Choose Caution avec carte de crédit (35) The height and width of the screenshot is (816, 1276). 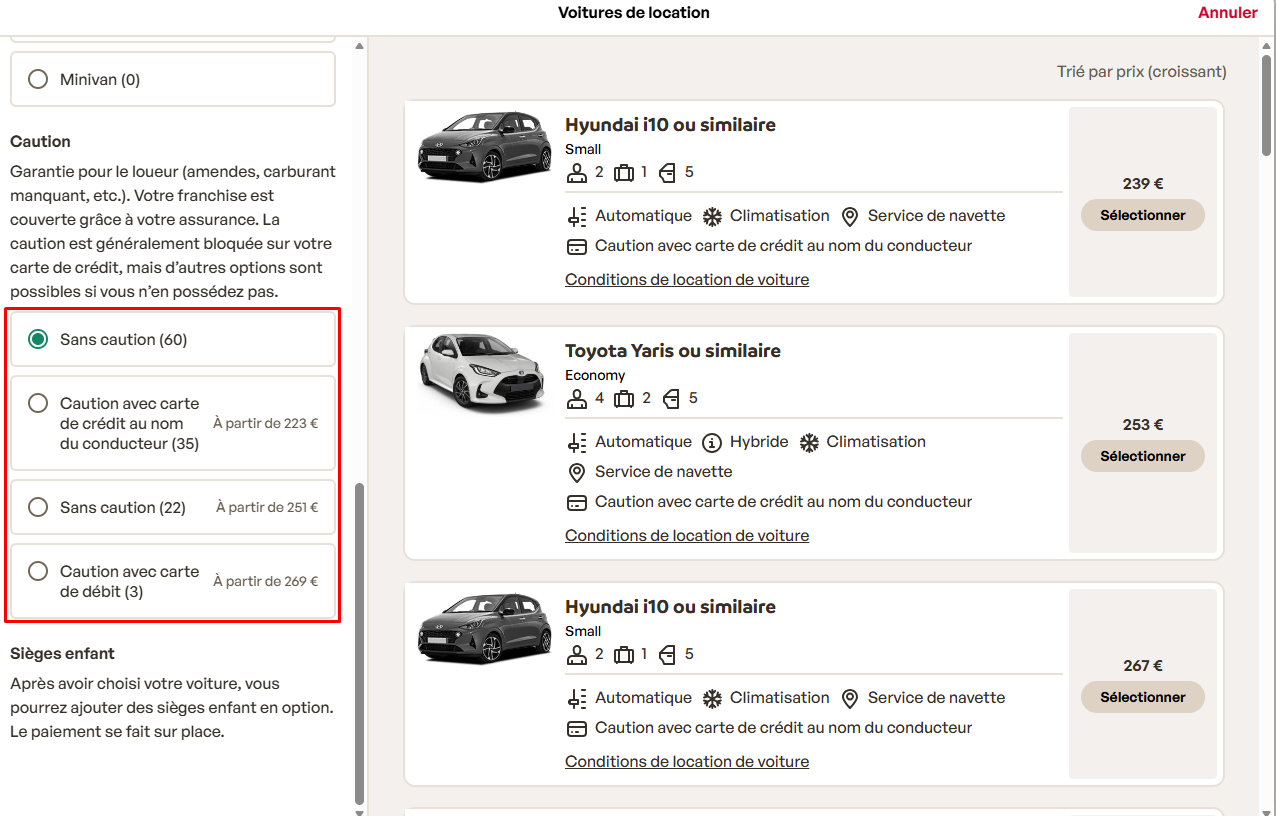tap(172, 423)
